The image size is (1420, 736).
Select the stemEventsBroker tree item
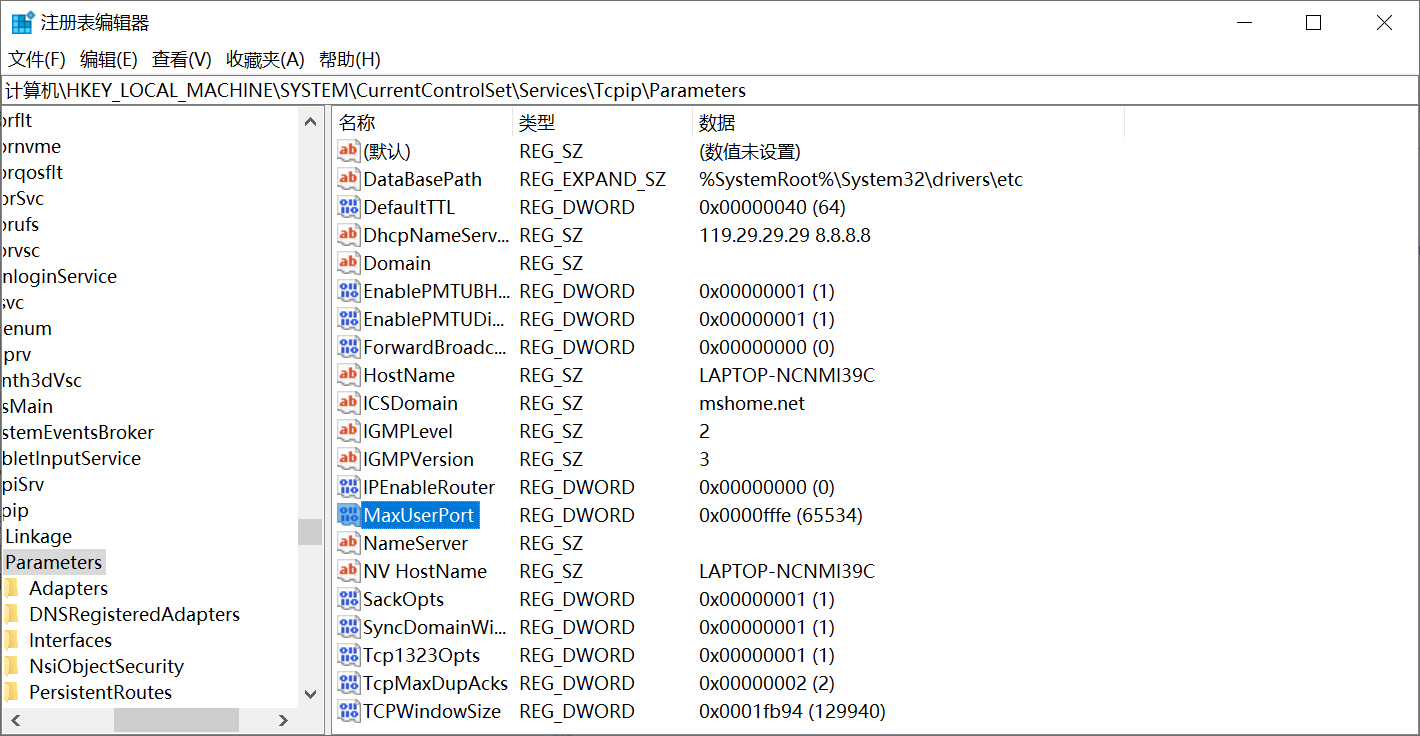coord(77,432)
